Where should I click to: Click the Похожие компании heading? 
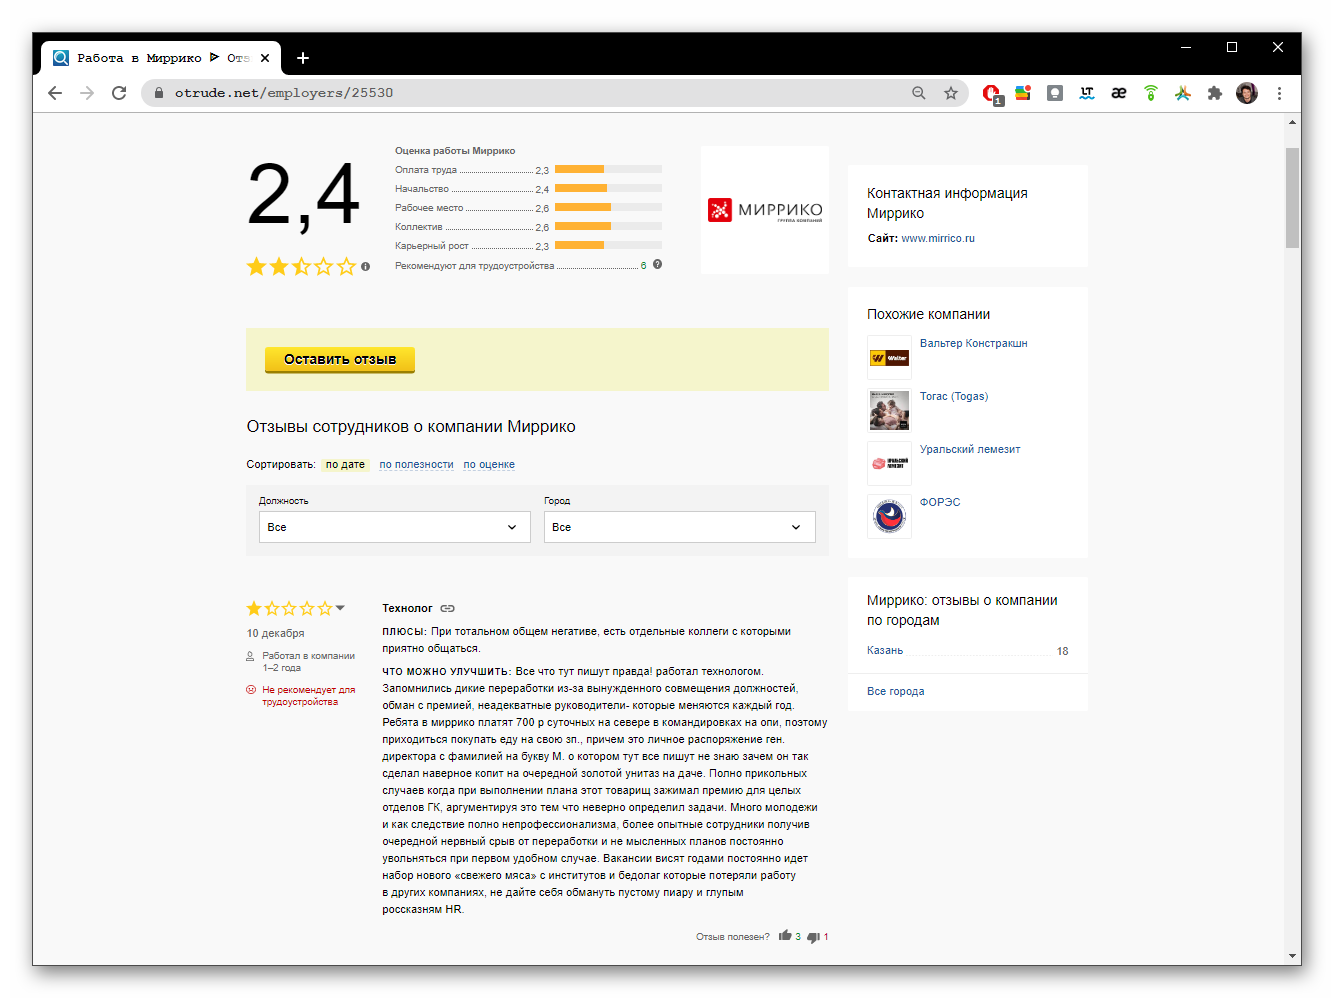click(x=928, y=314)
